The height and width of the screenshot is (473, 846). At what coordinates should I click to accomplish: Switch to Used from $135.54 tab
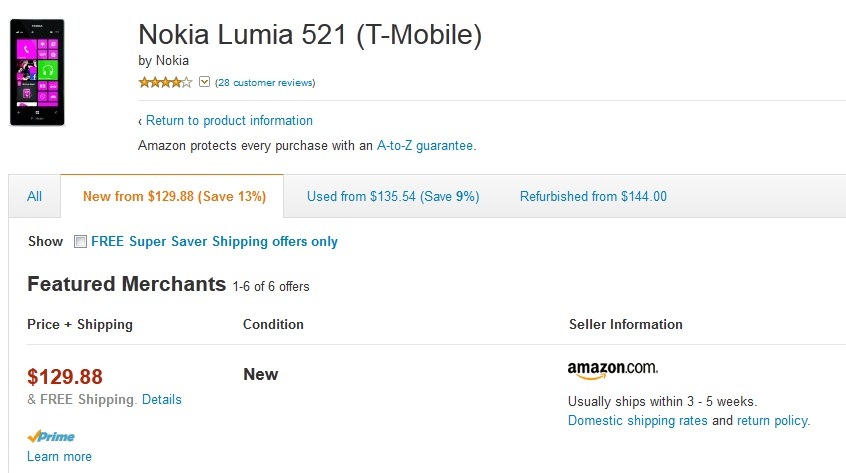[393, 196]
